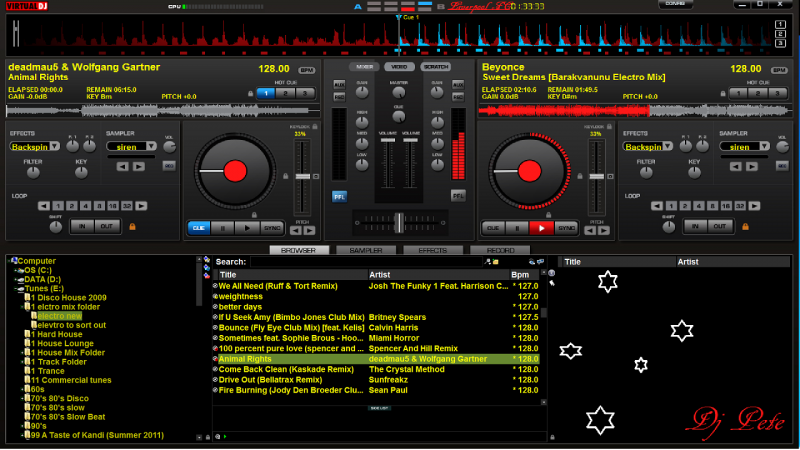Play the right deck track
This screenshot has height=450, width=800.
pyautogui.click(x=542, y=228)
